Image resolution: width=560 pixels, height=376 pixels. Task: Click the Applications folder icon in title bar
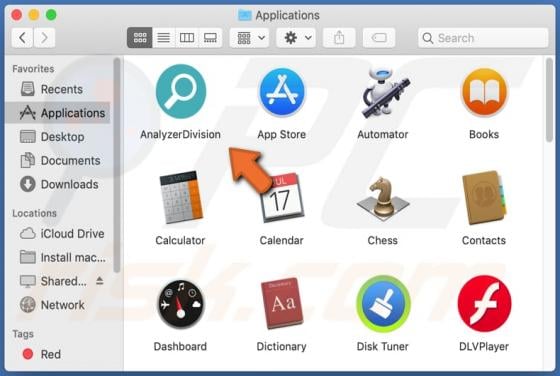(245, 15)
